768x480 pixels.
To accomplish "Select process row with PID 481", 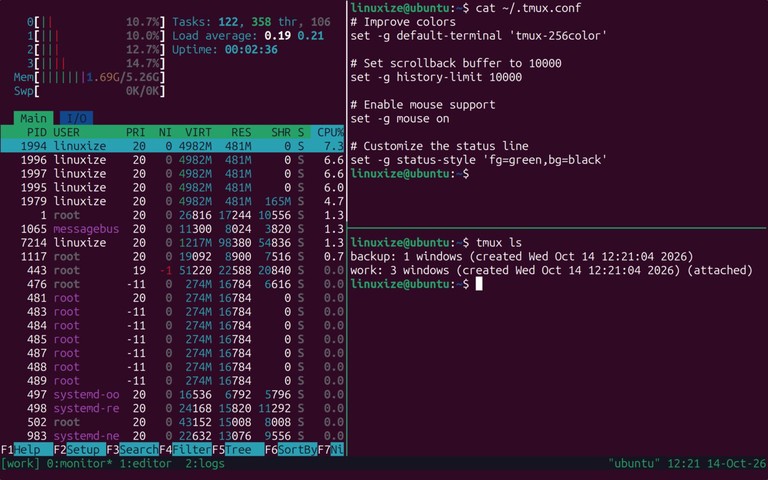I will coord(172,298).
